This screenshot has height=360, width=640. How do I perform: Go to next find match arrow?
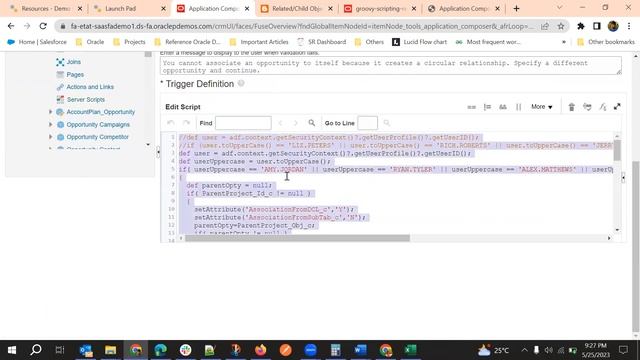tap(296, 123)
